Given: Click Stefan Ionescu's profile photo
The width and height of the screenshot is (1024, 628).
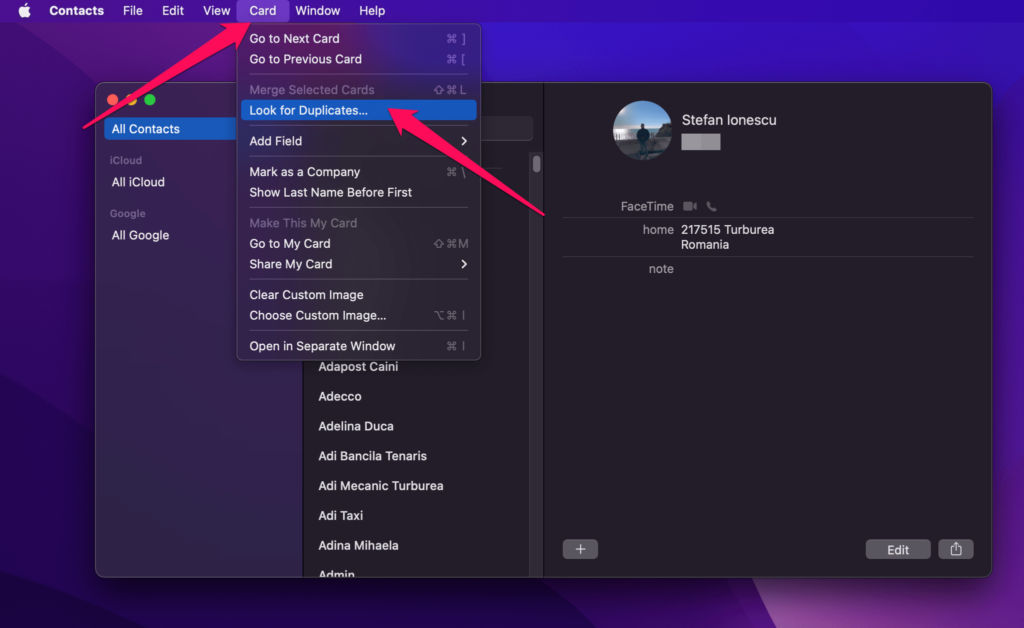Looking at the screenshot, I should tap(642, 130).
